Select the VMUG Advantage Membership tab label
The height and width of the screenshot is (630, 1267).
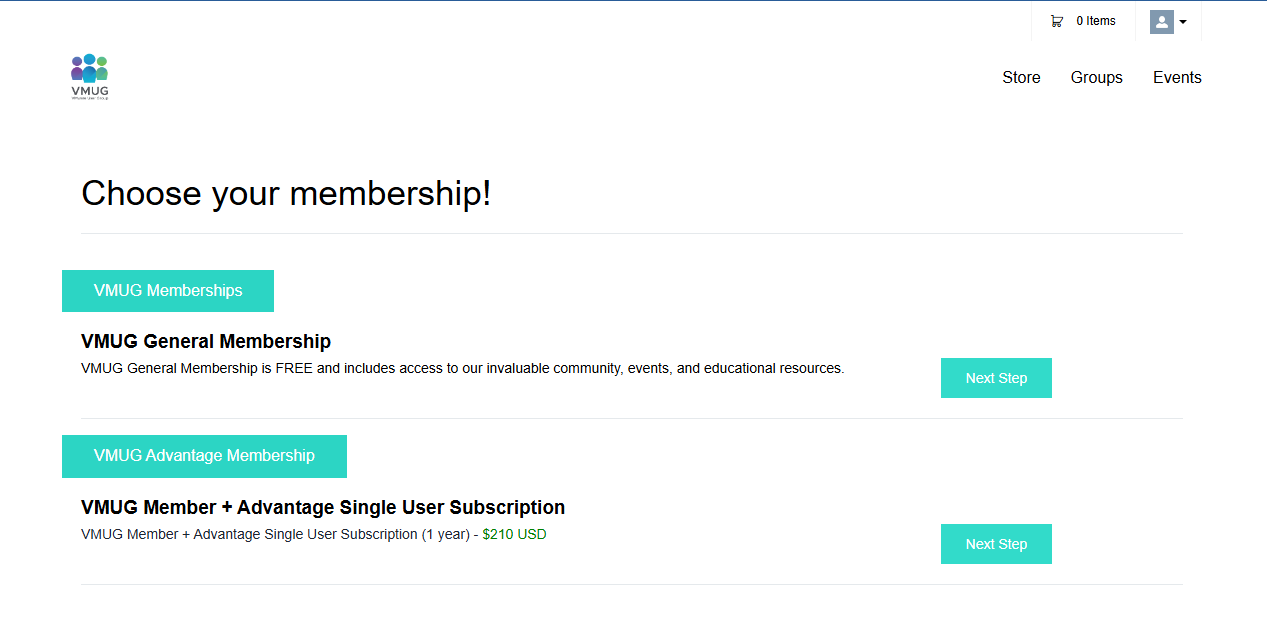pos(204,456)
